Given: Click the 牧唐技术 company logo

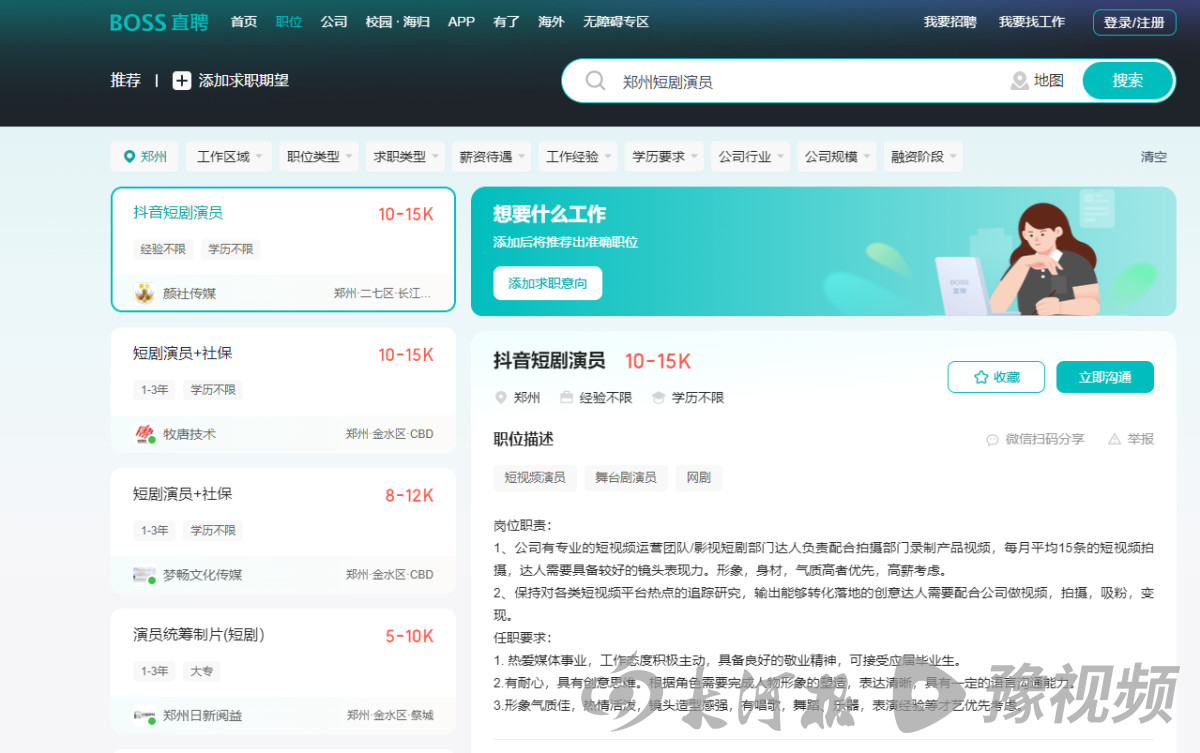Looking at the screenshot, I should pyautogui.click(x=144, y=434).
